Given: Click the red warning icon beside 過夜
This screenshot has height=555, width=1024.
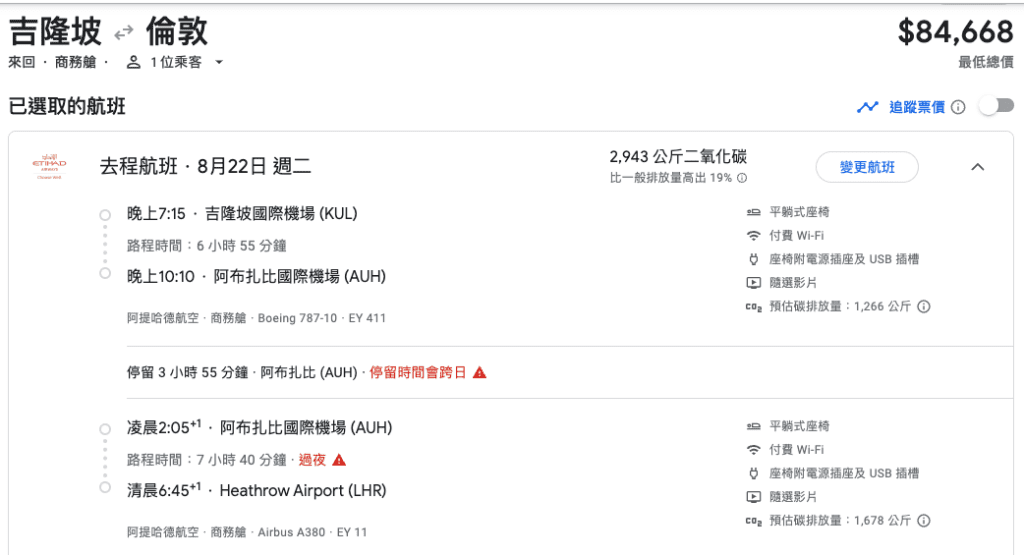Looking at the screenshot, I should point(339,460).
